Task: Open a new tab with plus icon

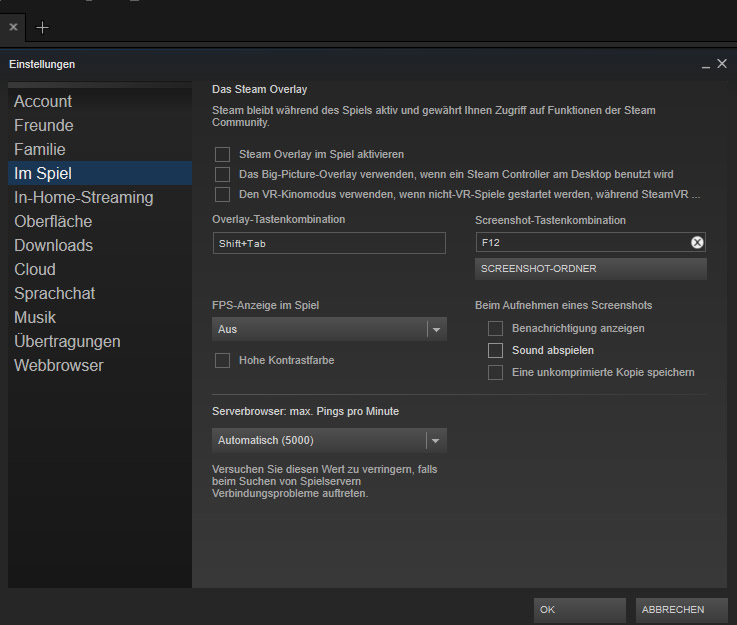Action: (42, 28)
